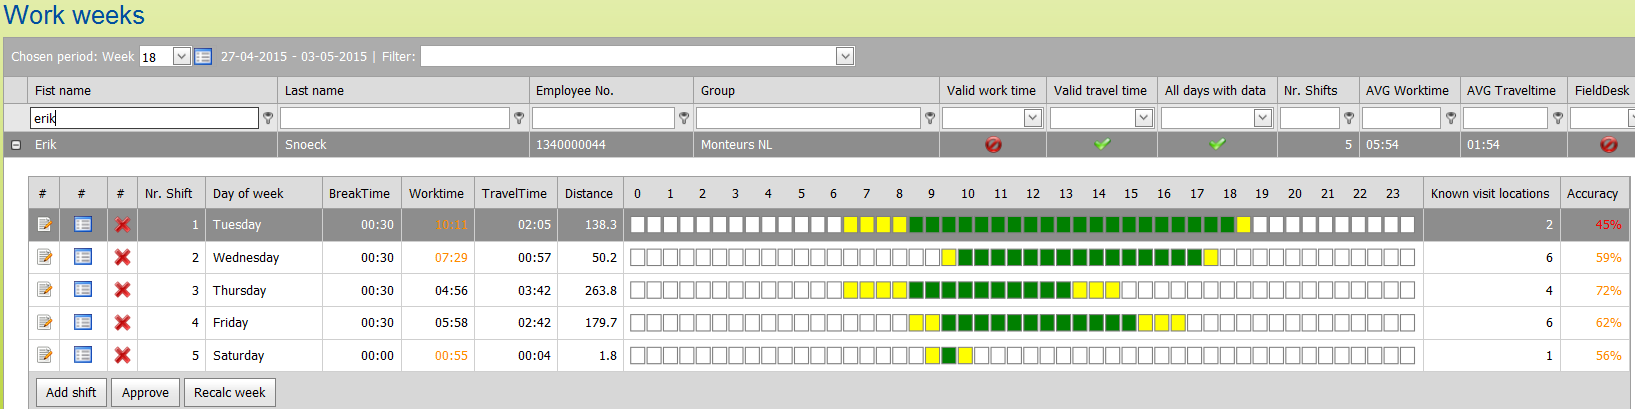
Task: Click the Recalc week button
Action: coord(229,393)
